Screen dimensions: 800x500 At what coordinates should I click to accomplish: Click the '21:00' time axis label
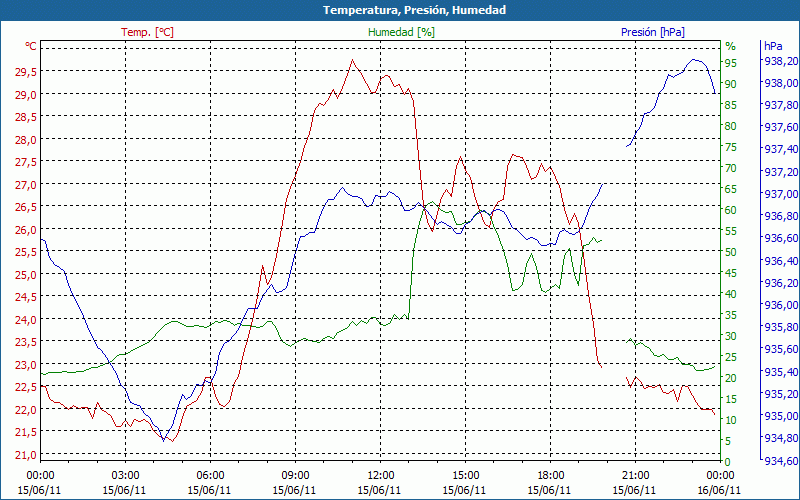635,476
